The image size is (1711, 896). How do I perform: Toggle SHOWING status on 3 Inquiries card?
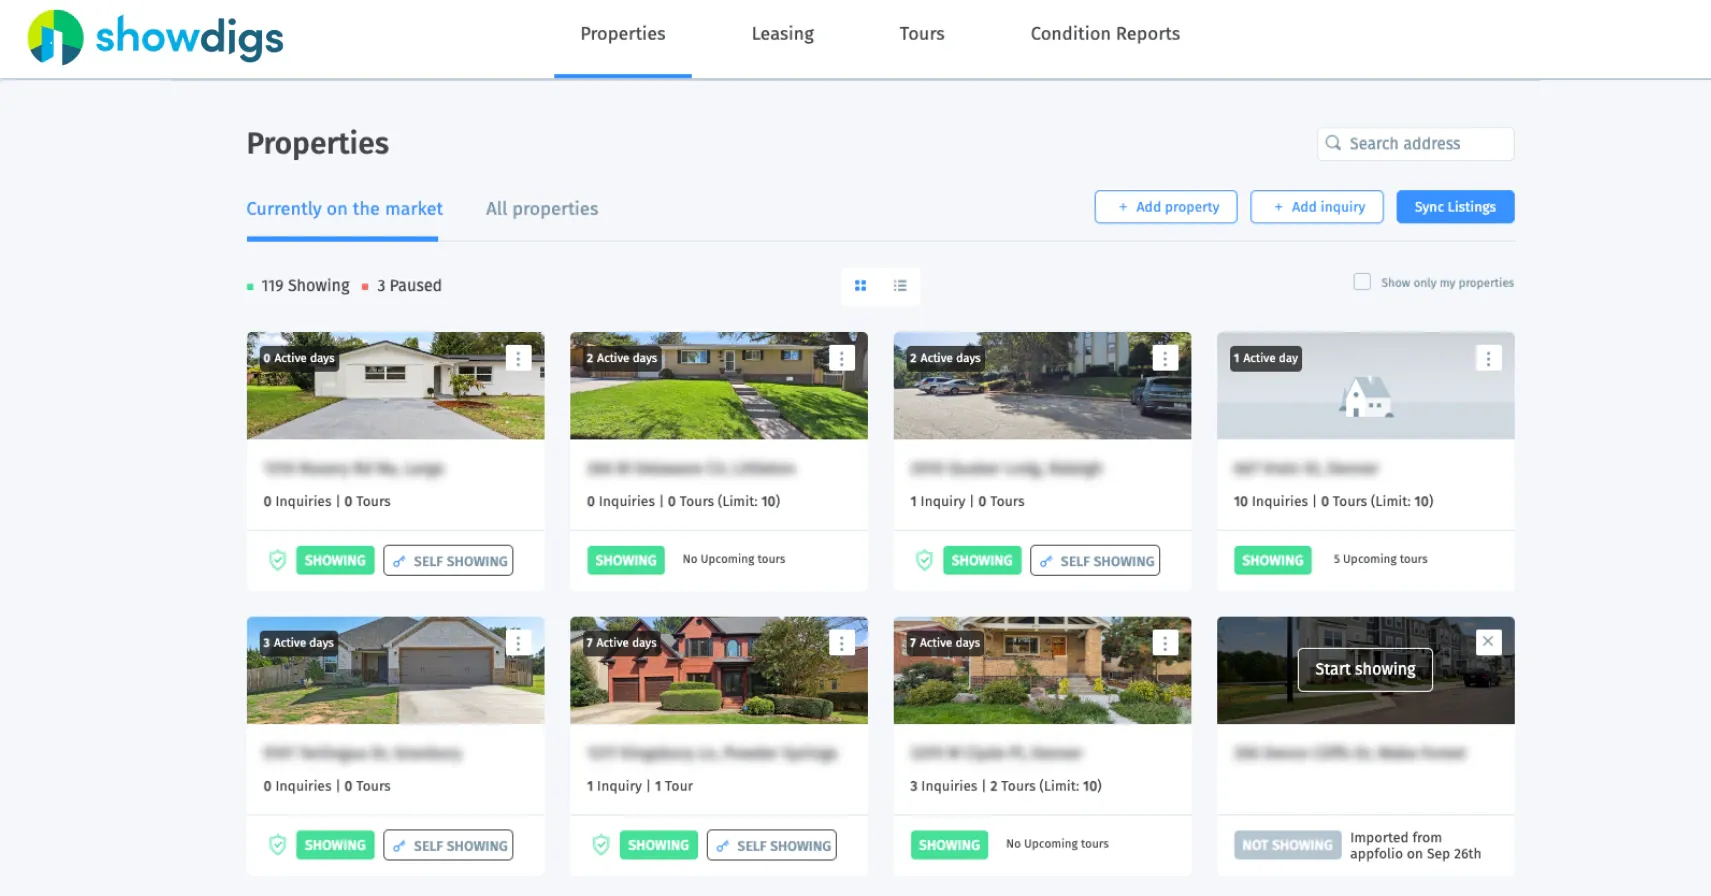[949, 846]
